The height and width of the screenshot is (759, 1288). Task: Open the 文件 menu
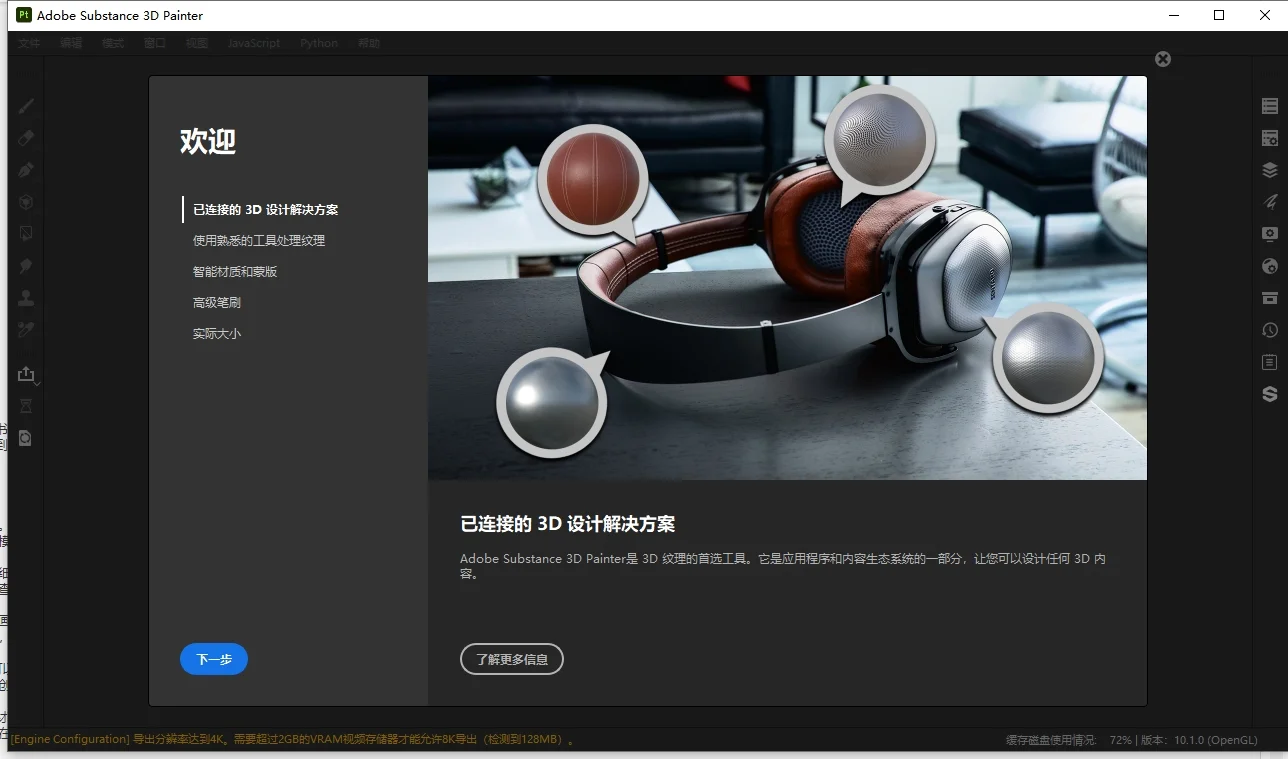coord(29,43)
